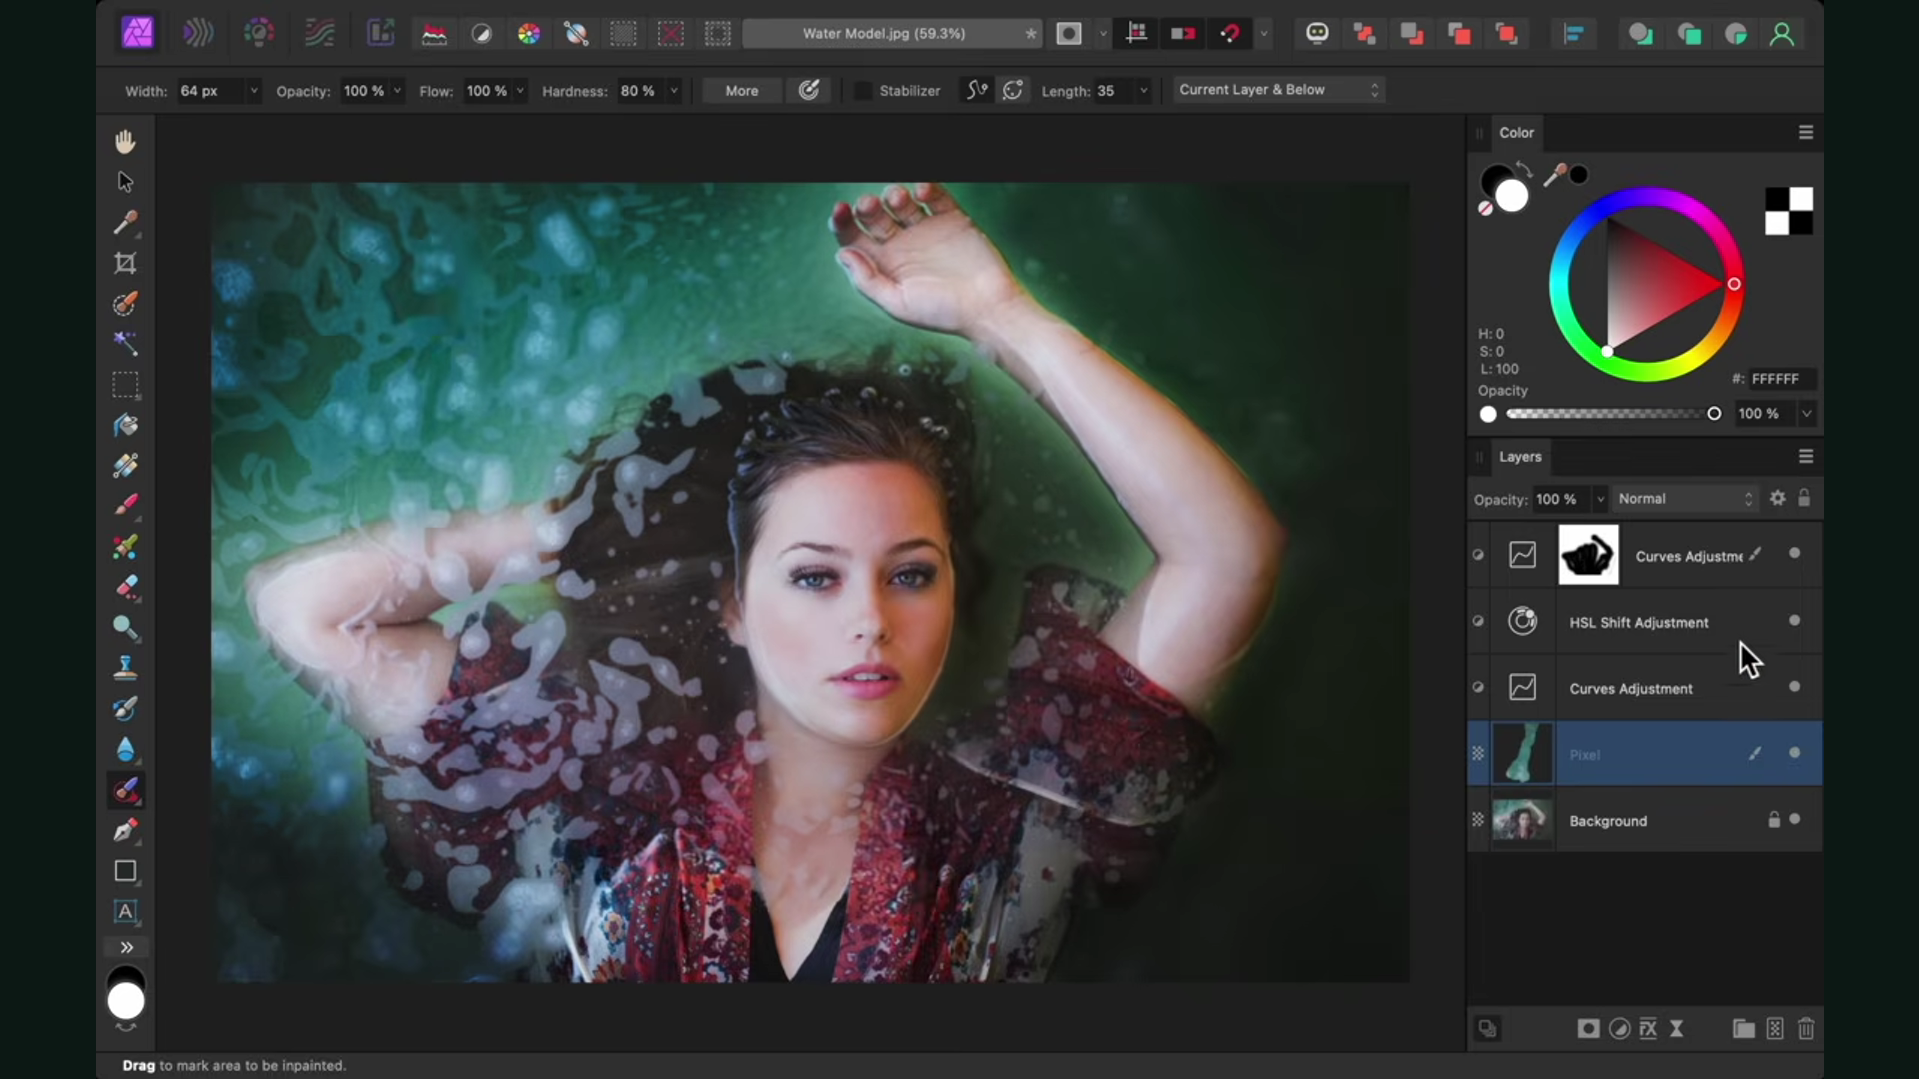The width and height of the screenshot is (1919, 1079).
Task: Adjust the color Opacity slider handle
Action: point(1713,413)
